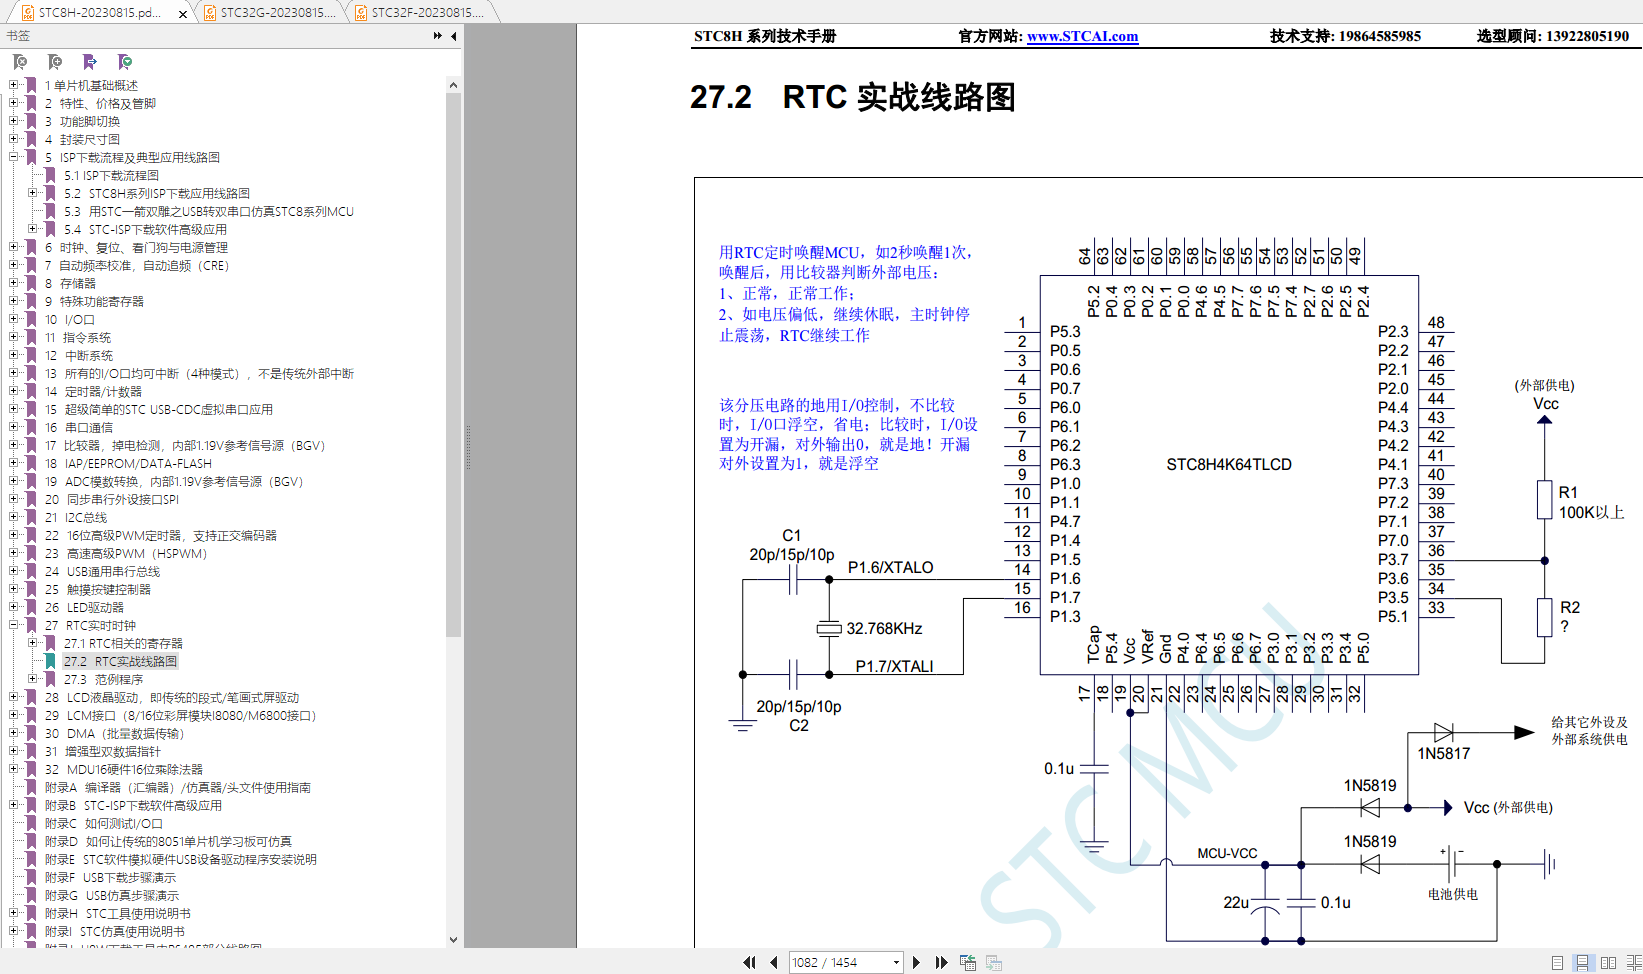Switch to continuous facing view mode

tap(1634, 962)
